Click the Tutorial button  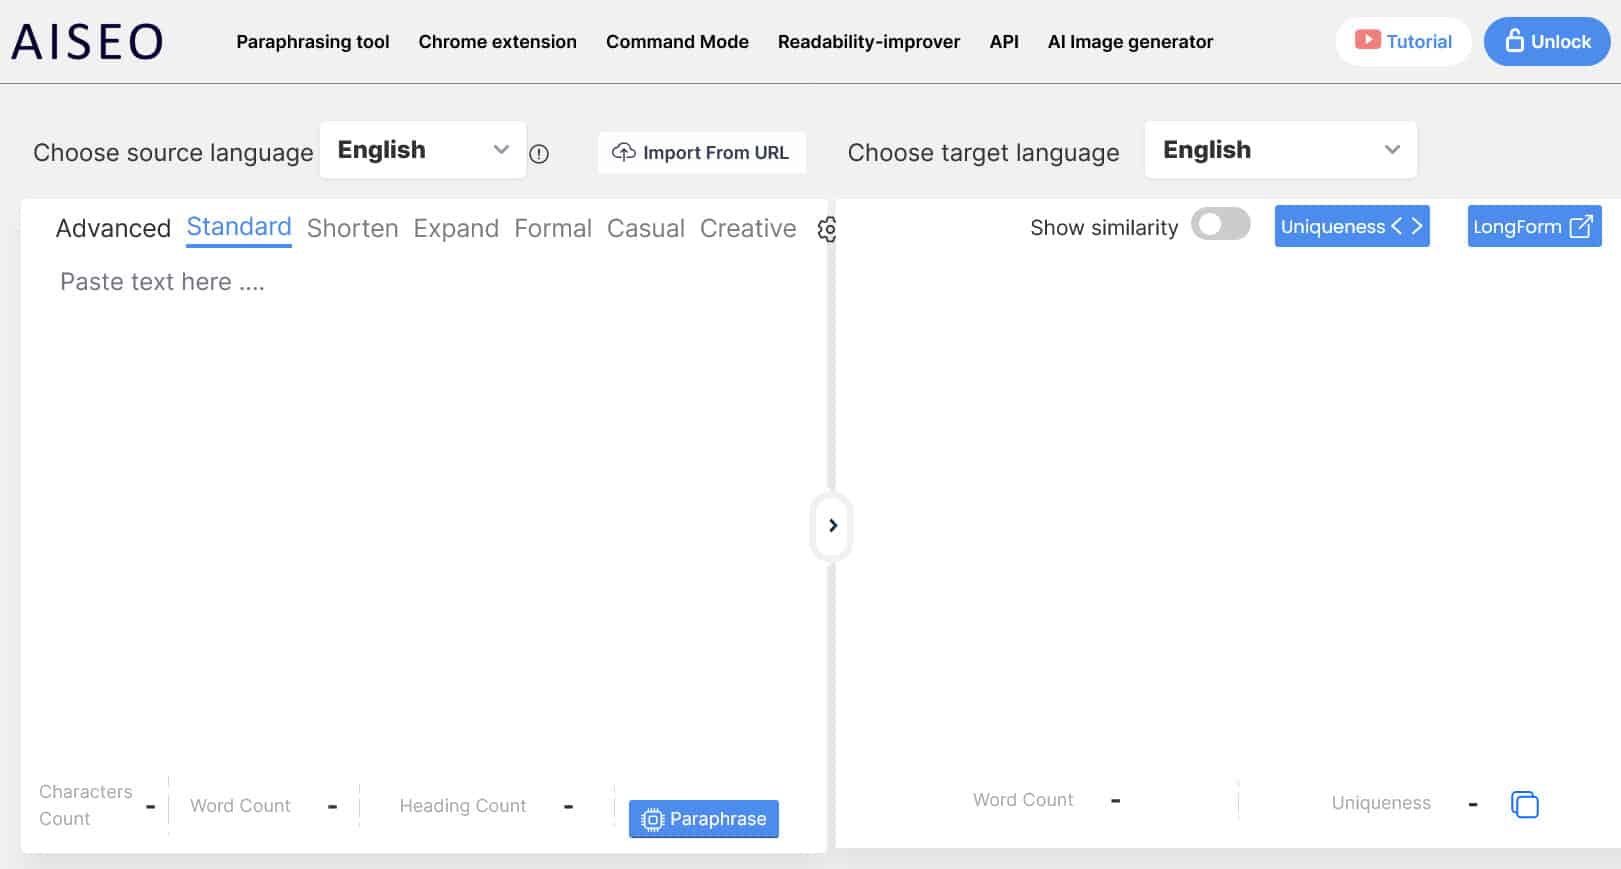1403,42
